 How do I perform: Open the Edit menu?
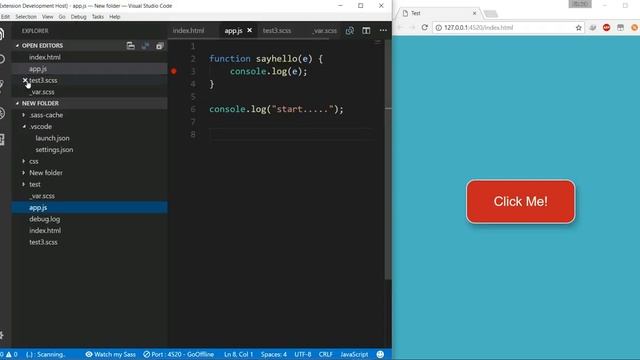(5, 17)
